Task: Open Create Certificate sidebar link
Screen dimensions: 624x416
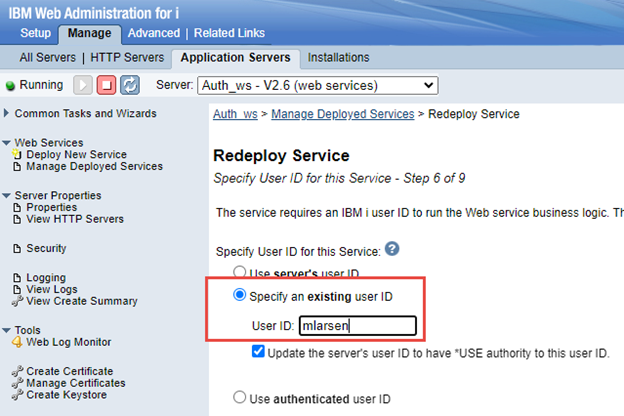Action: (x=70, y=371)
